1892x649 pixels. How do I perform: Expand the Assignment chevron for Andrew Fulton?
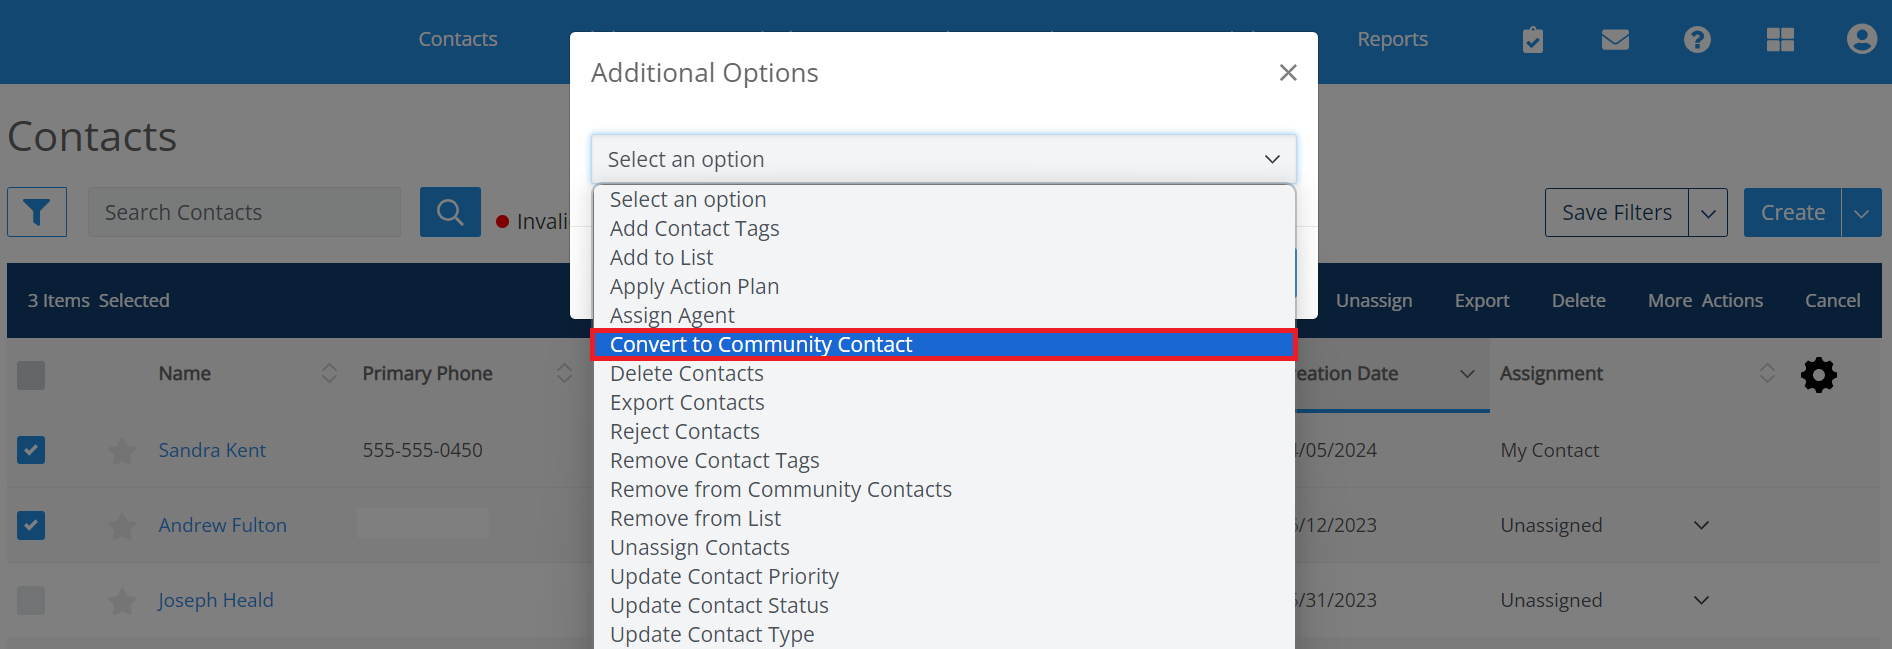tap(1701, 524)
